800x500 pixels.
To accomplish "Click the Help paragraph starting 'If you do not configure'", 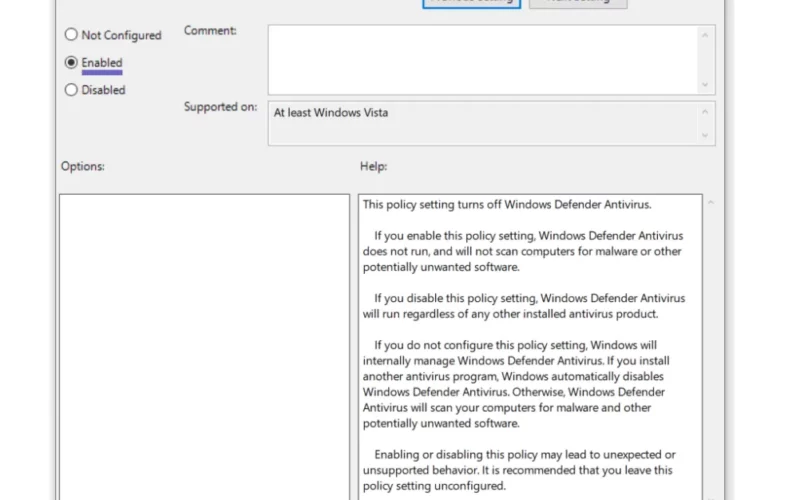I will pyautogui.click(x=516, y=384).
